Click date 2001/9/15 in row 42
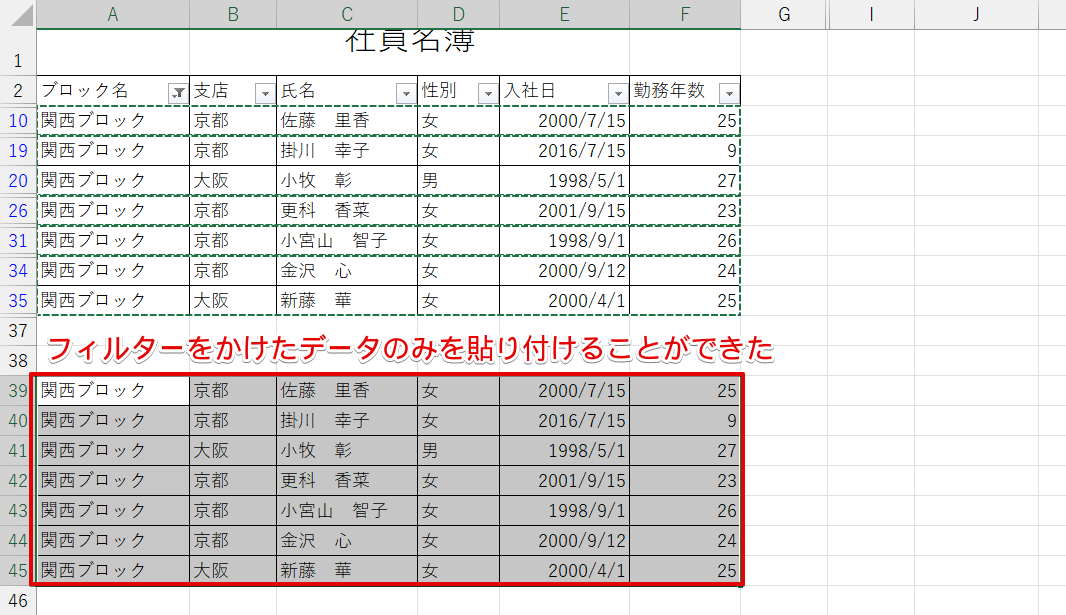1066x615 pixels. tap(582, 480)
